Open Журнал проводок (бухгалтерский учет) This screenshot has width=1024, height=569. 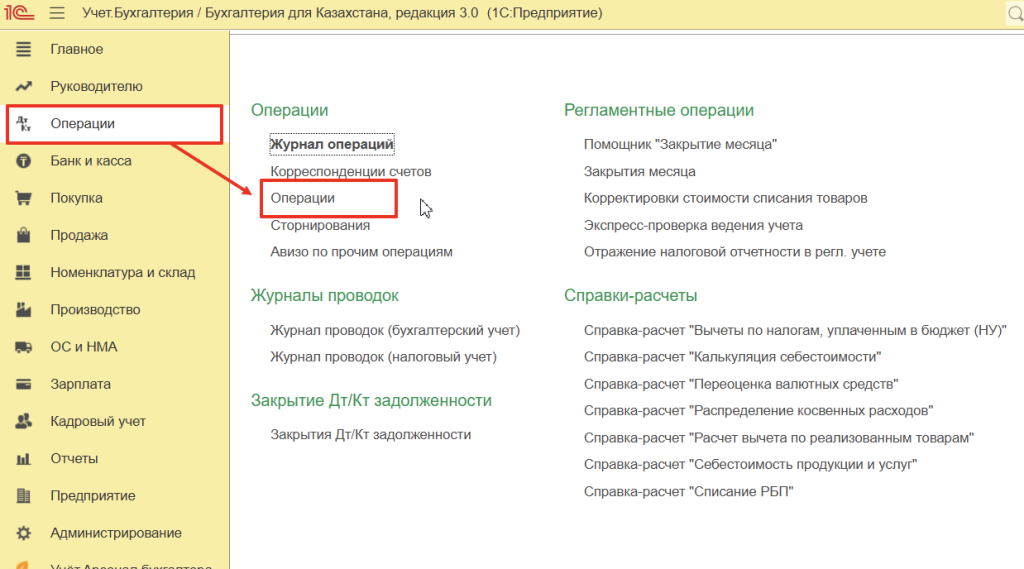[395, 329]
